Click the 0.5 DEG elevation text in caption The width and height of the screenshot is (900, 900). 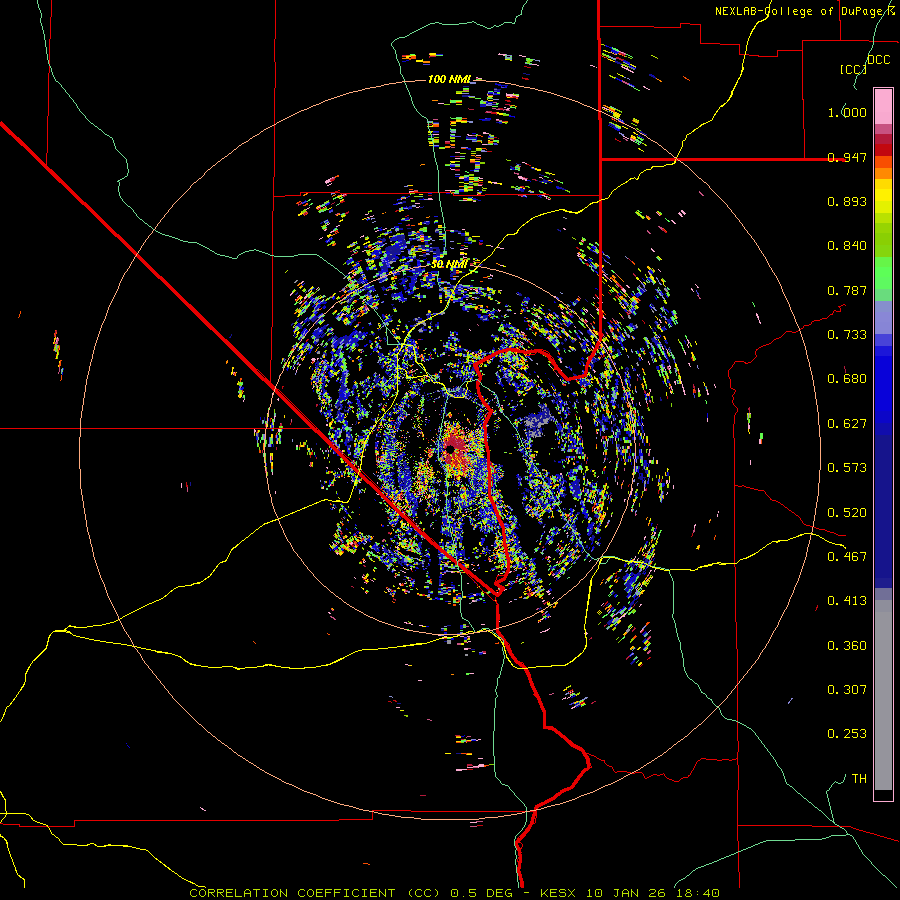click(482, 893)
